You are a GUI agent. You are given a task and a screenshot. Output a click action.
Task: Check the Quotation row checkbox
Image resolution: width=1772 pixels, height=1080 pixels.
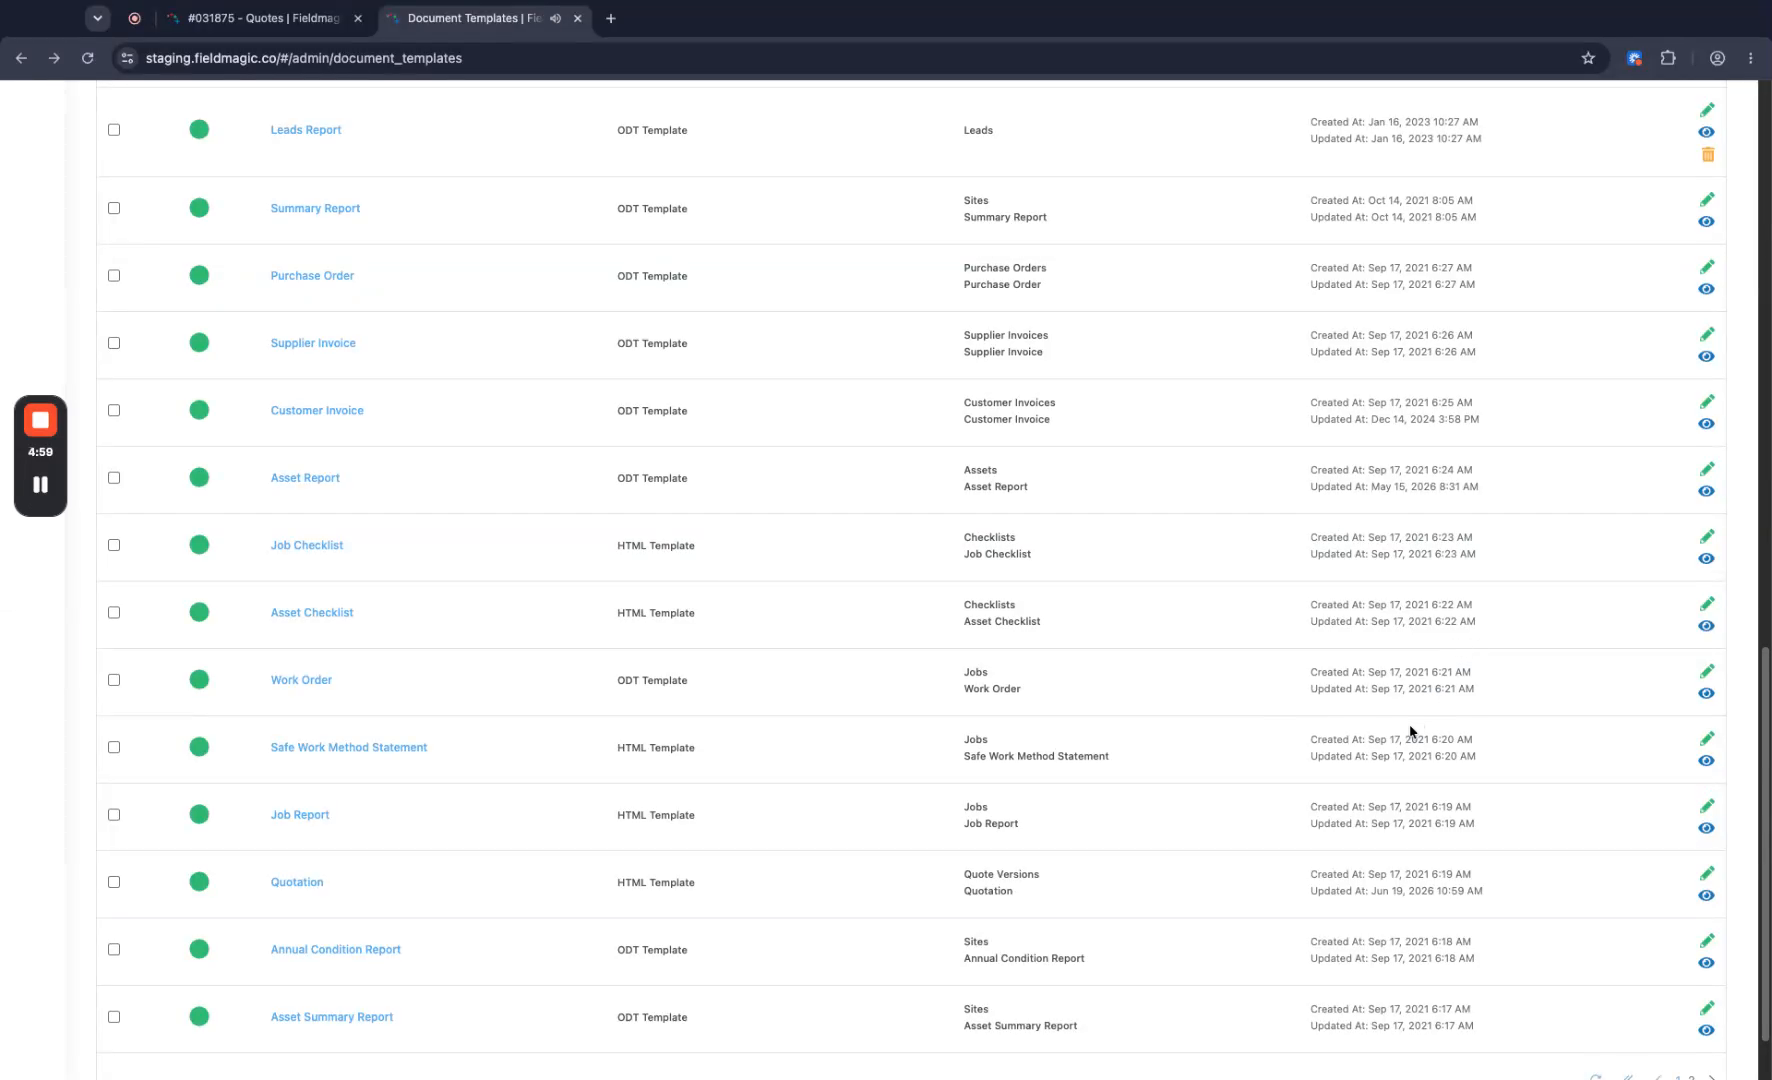click(114, 882)
